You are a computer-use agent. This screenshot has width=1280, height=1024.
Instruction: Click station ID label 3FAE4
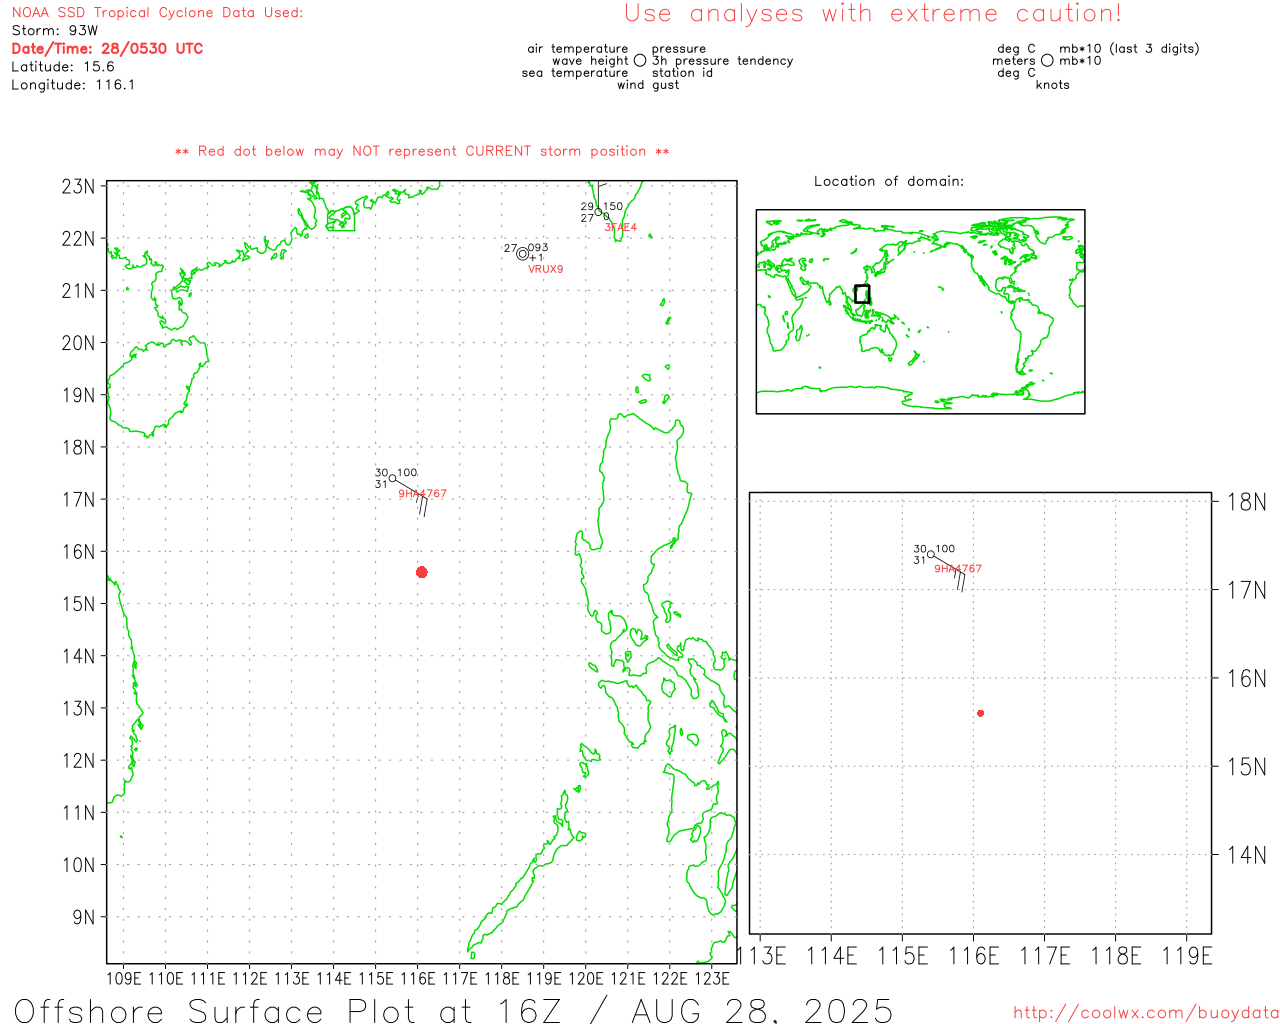pyautogui.click(x=620, y=228)
